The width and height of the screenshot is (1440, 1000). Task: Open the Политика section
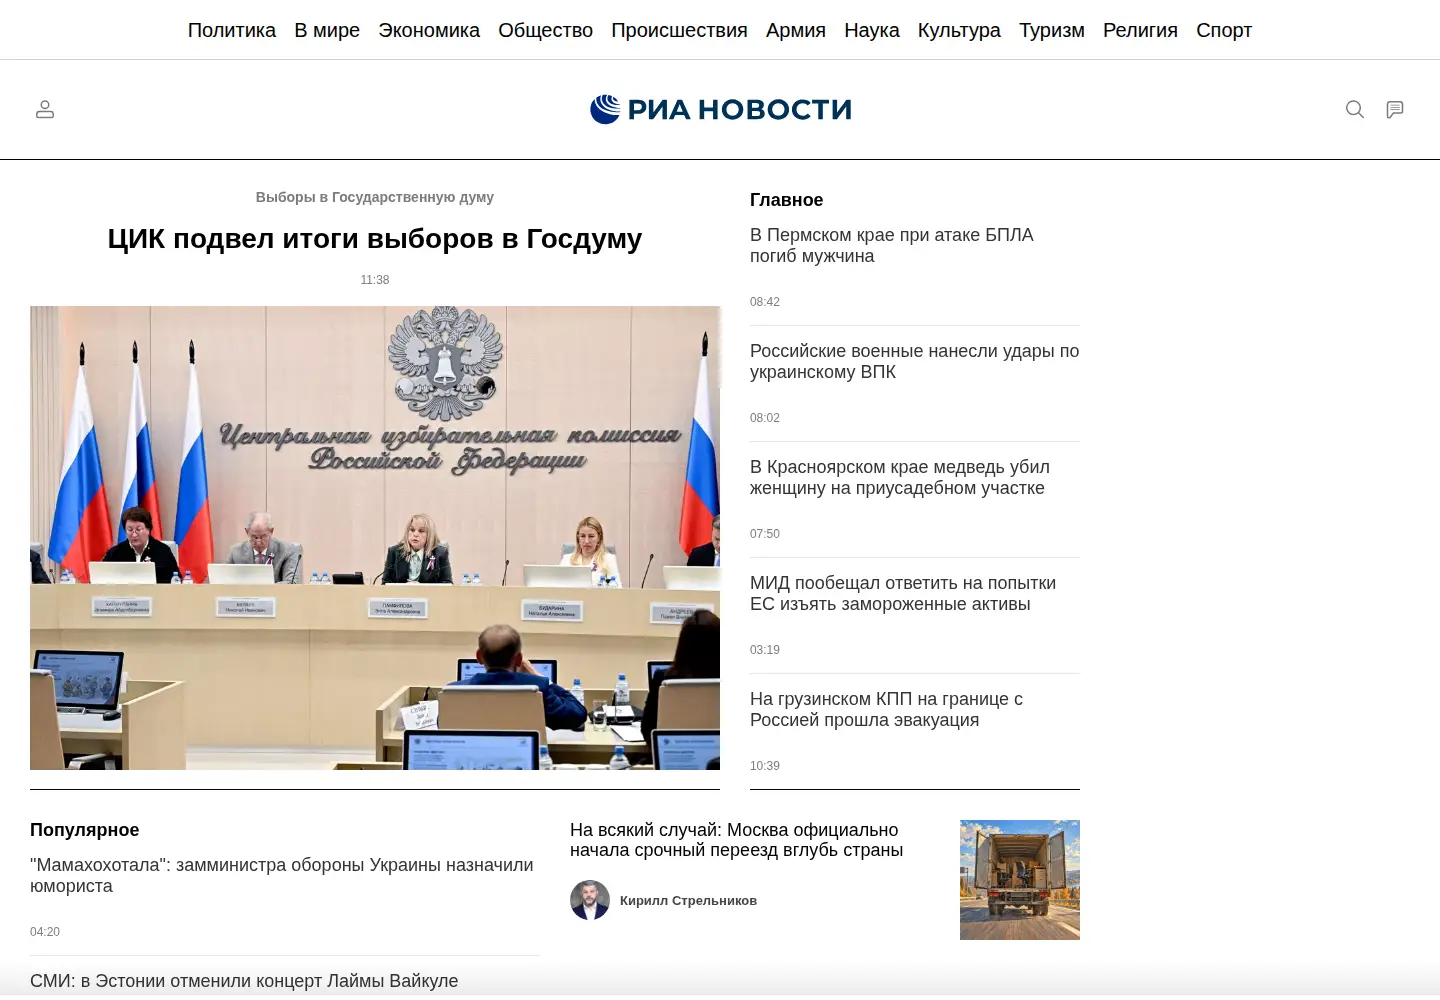click(232, 30)
